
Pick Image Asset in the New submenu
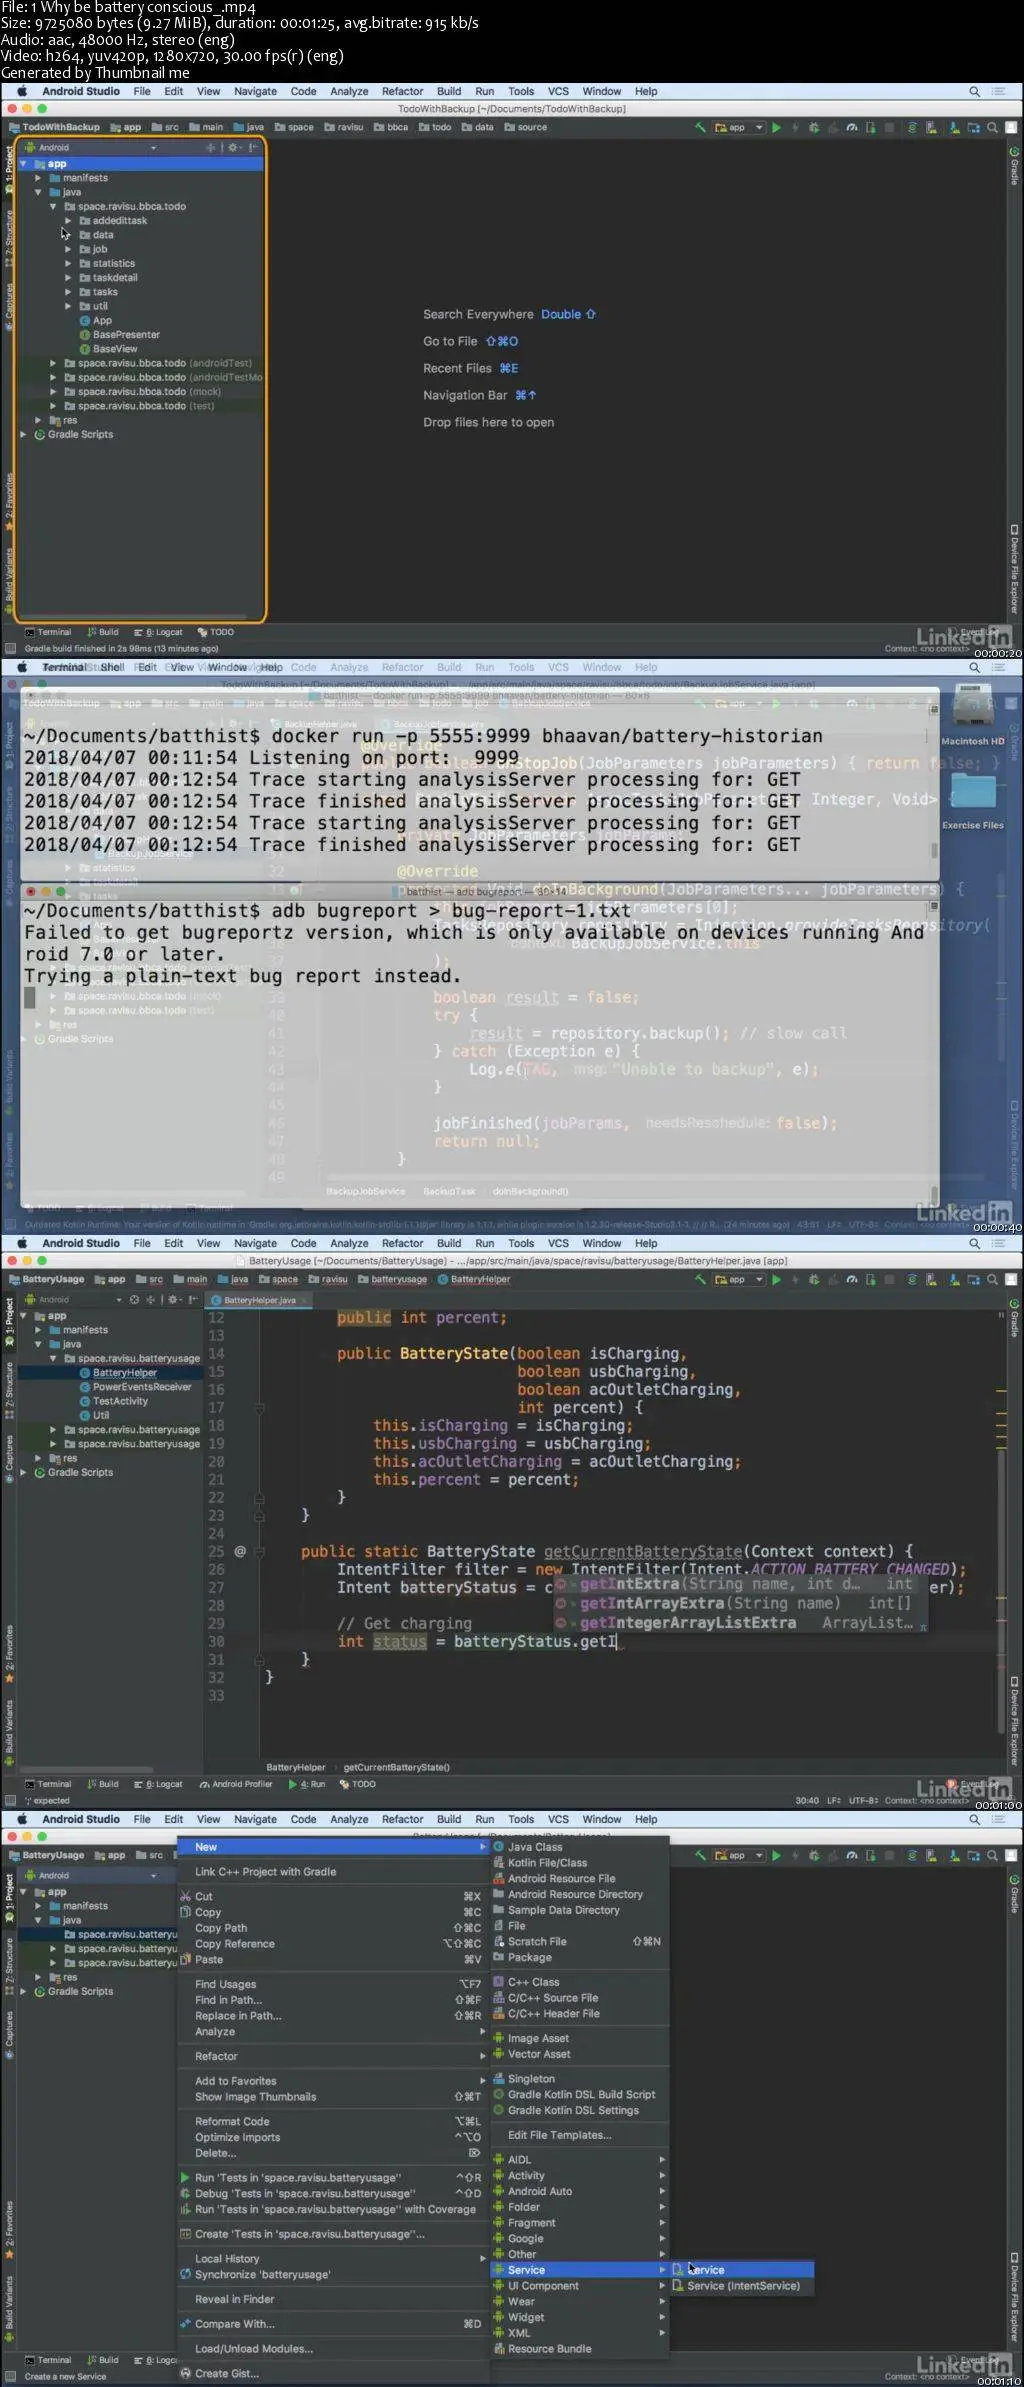click(537, 2039)
